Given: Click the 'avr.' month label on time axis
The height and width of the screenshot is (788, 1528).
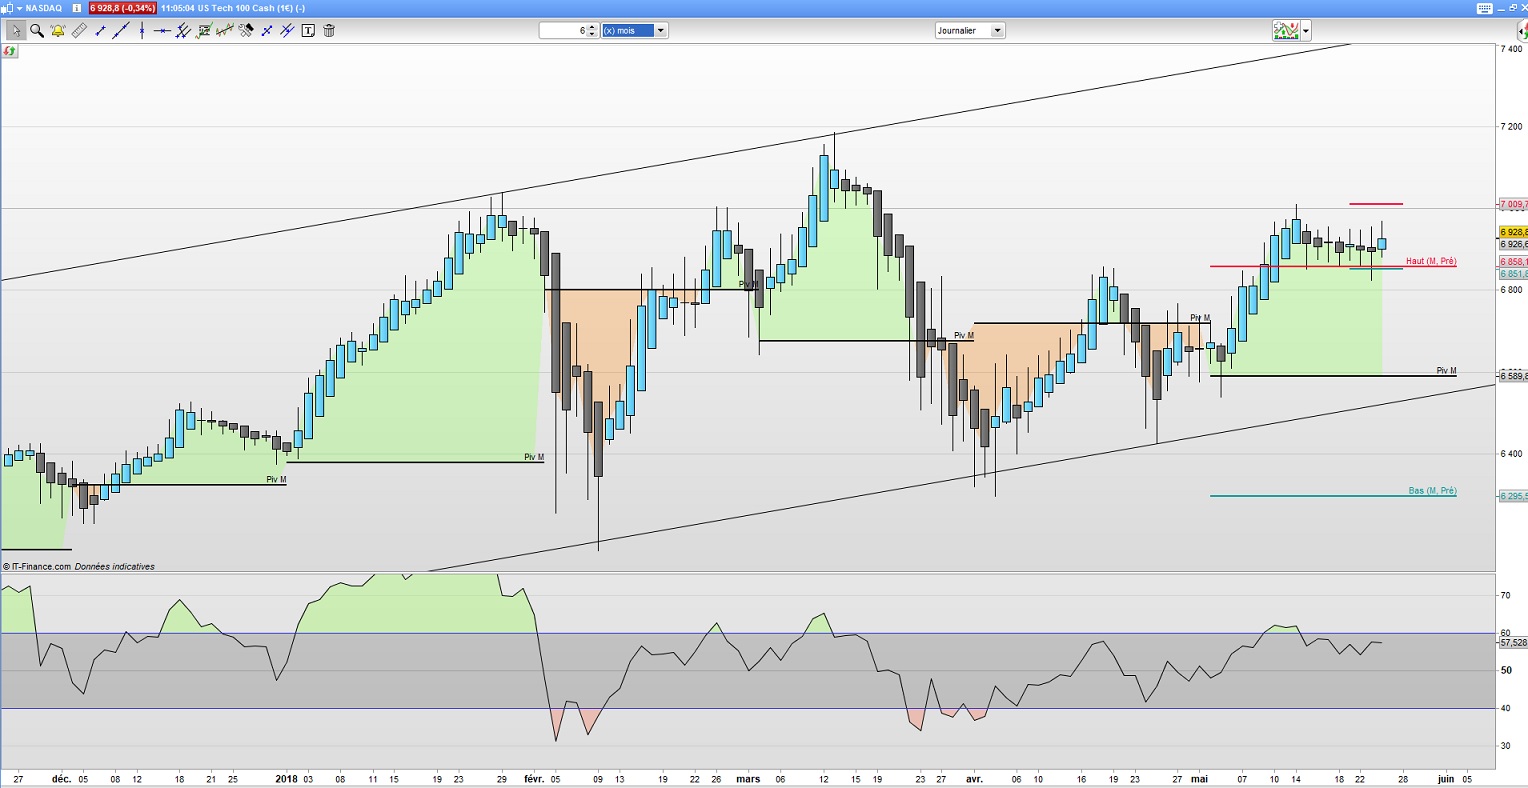Looking at the screenshot, I should [974, 779].
